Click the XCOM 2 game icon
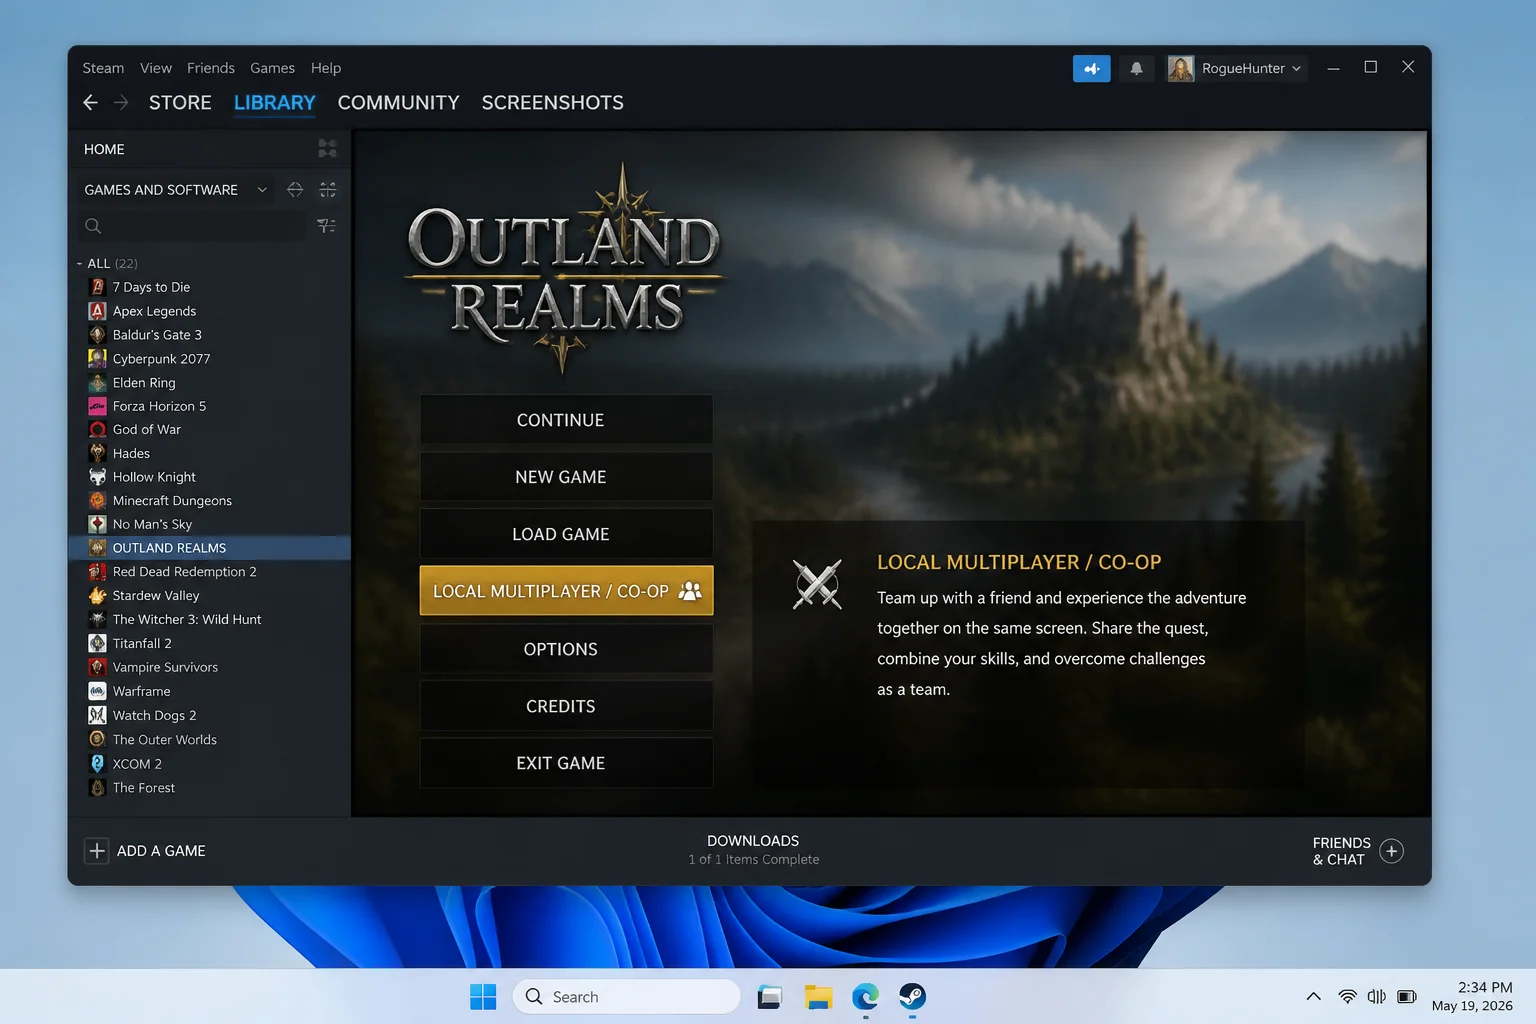 [97, 763]
